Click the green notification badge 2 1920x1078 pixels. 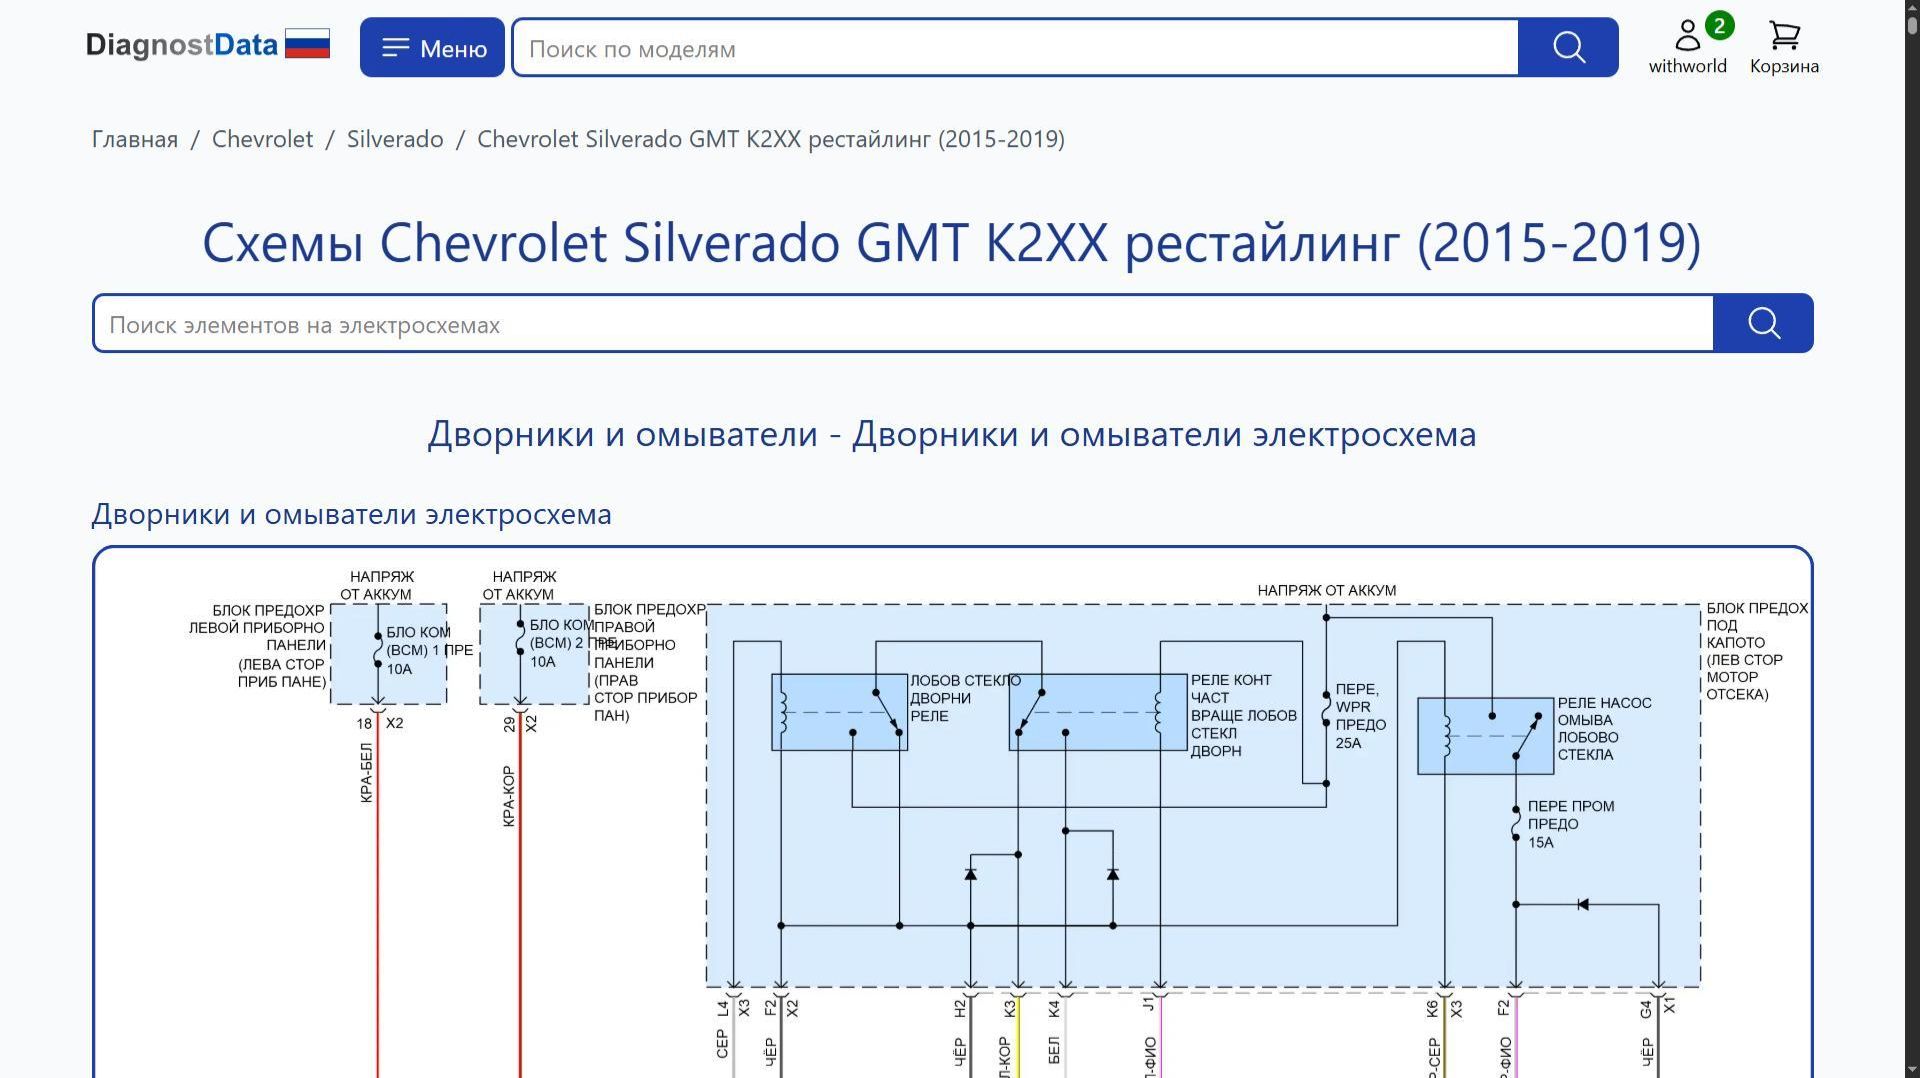1719,26
